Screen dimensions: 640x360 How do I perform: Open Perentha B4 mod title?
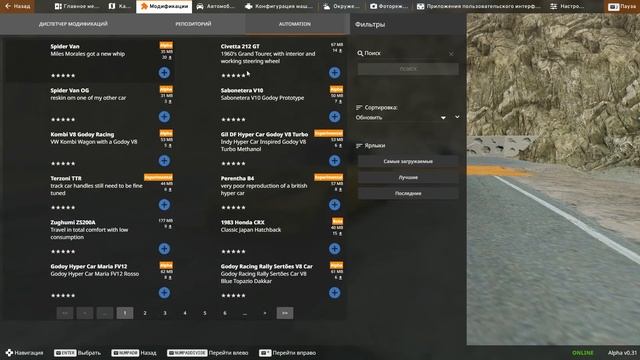coord(237,178)
